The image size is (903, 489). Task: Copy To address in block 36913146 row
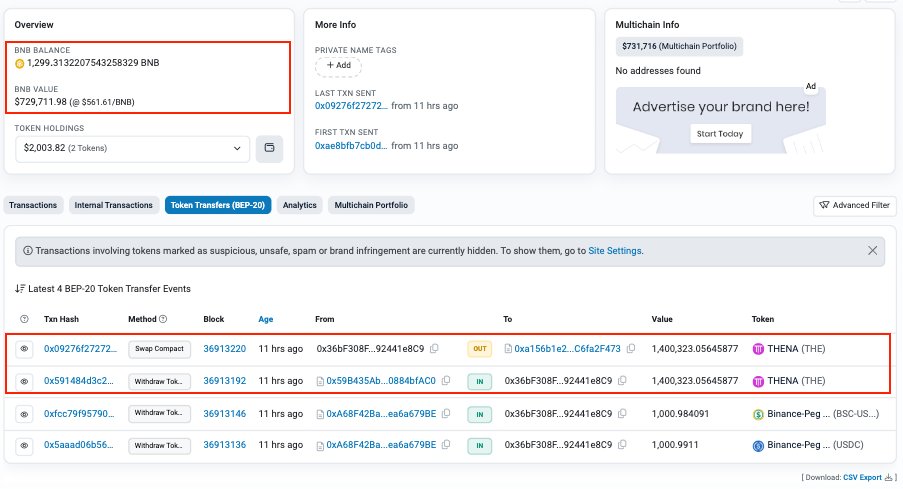point(622,414)
